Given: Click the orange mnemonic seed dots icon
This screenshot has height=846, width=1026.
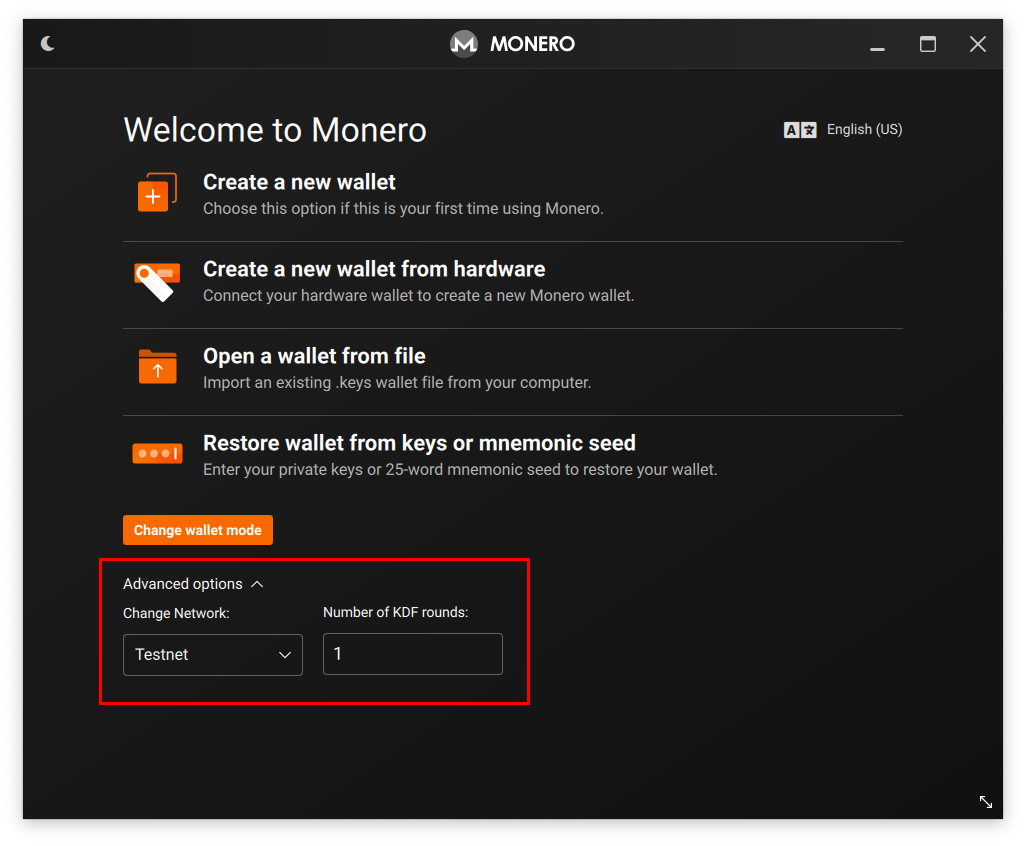Looking at the screenshot, I should pyautogui.click(x=157, y=453).
